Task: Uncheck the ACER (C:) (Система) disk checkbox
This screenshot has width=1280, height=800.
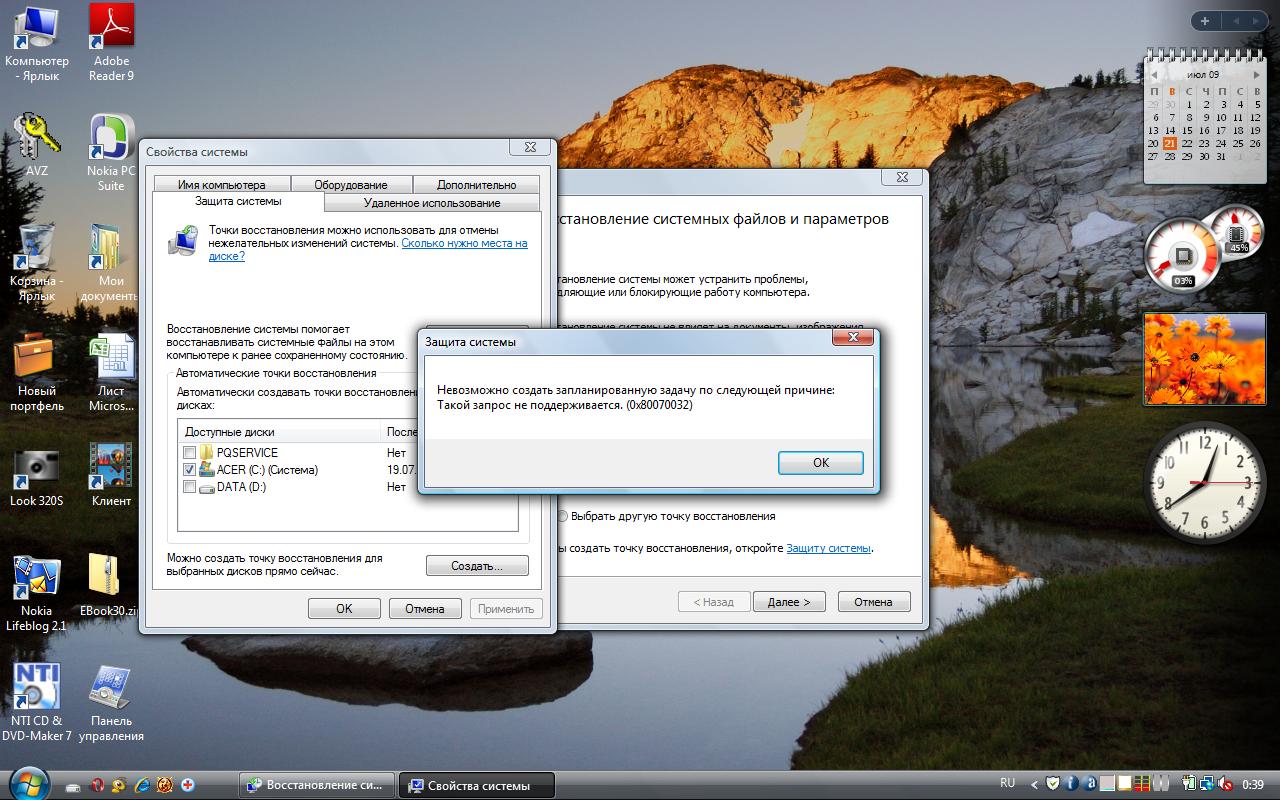Action: [x=189, y=470]
